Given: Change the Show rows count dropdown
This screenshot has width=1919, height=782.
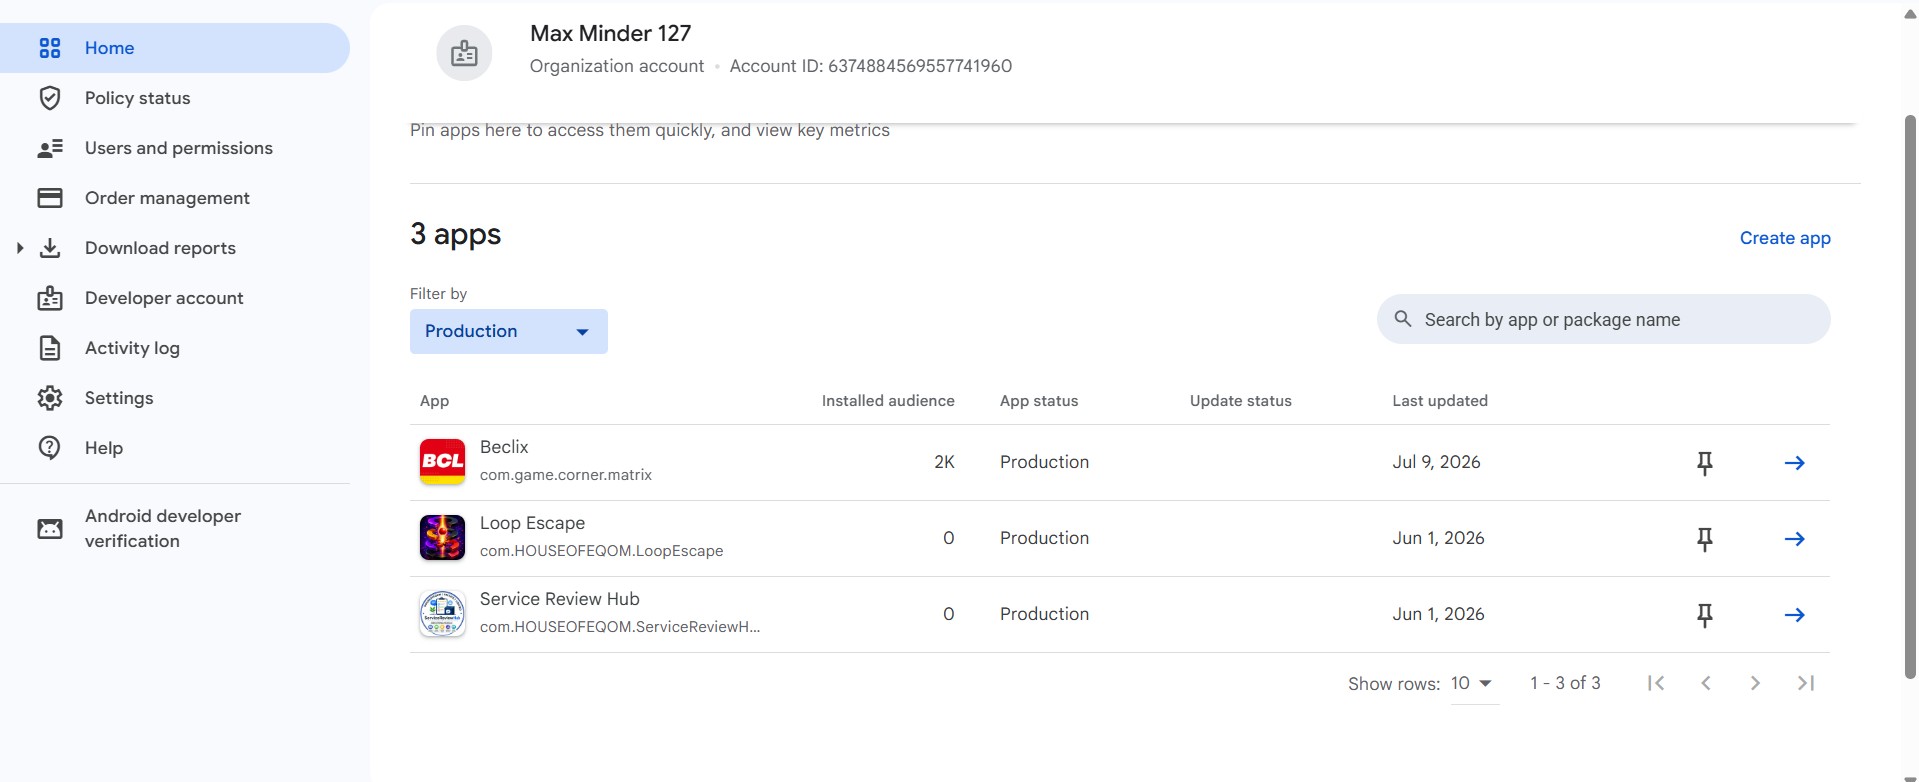Looking at the screenshot, I should (1474, 684).
